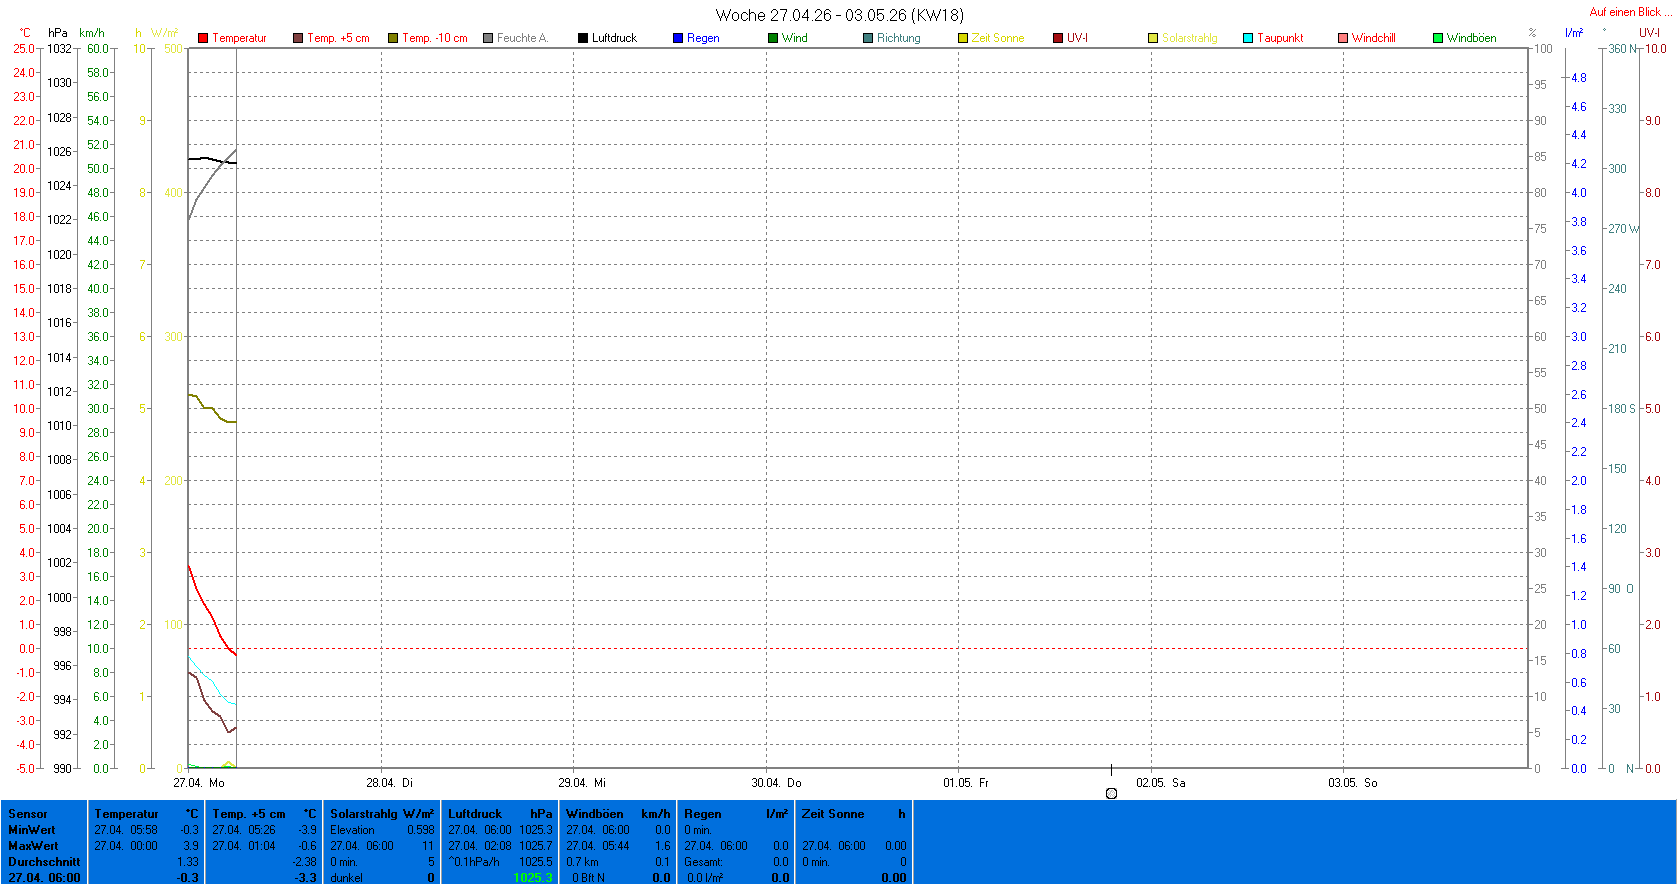The image size is (1677, 884).
Task: Click the cyan Taupunkt legend square
Action: pos(1248,38)
